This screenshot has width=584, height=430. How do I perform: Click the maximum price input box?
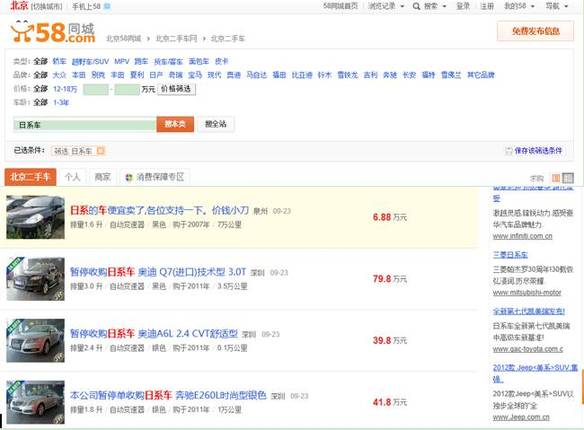tap(127, 89)
